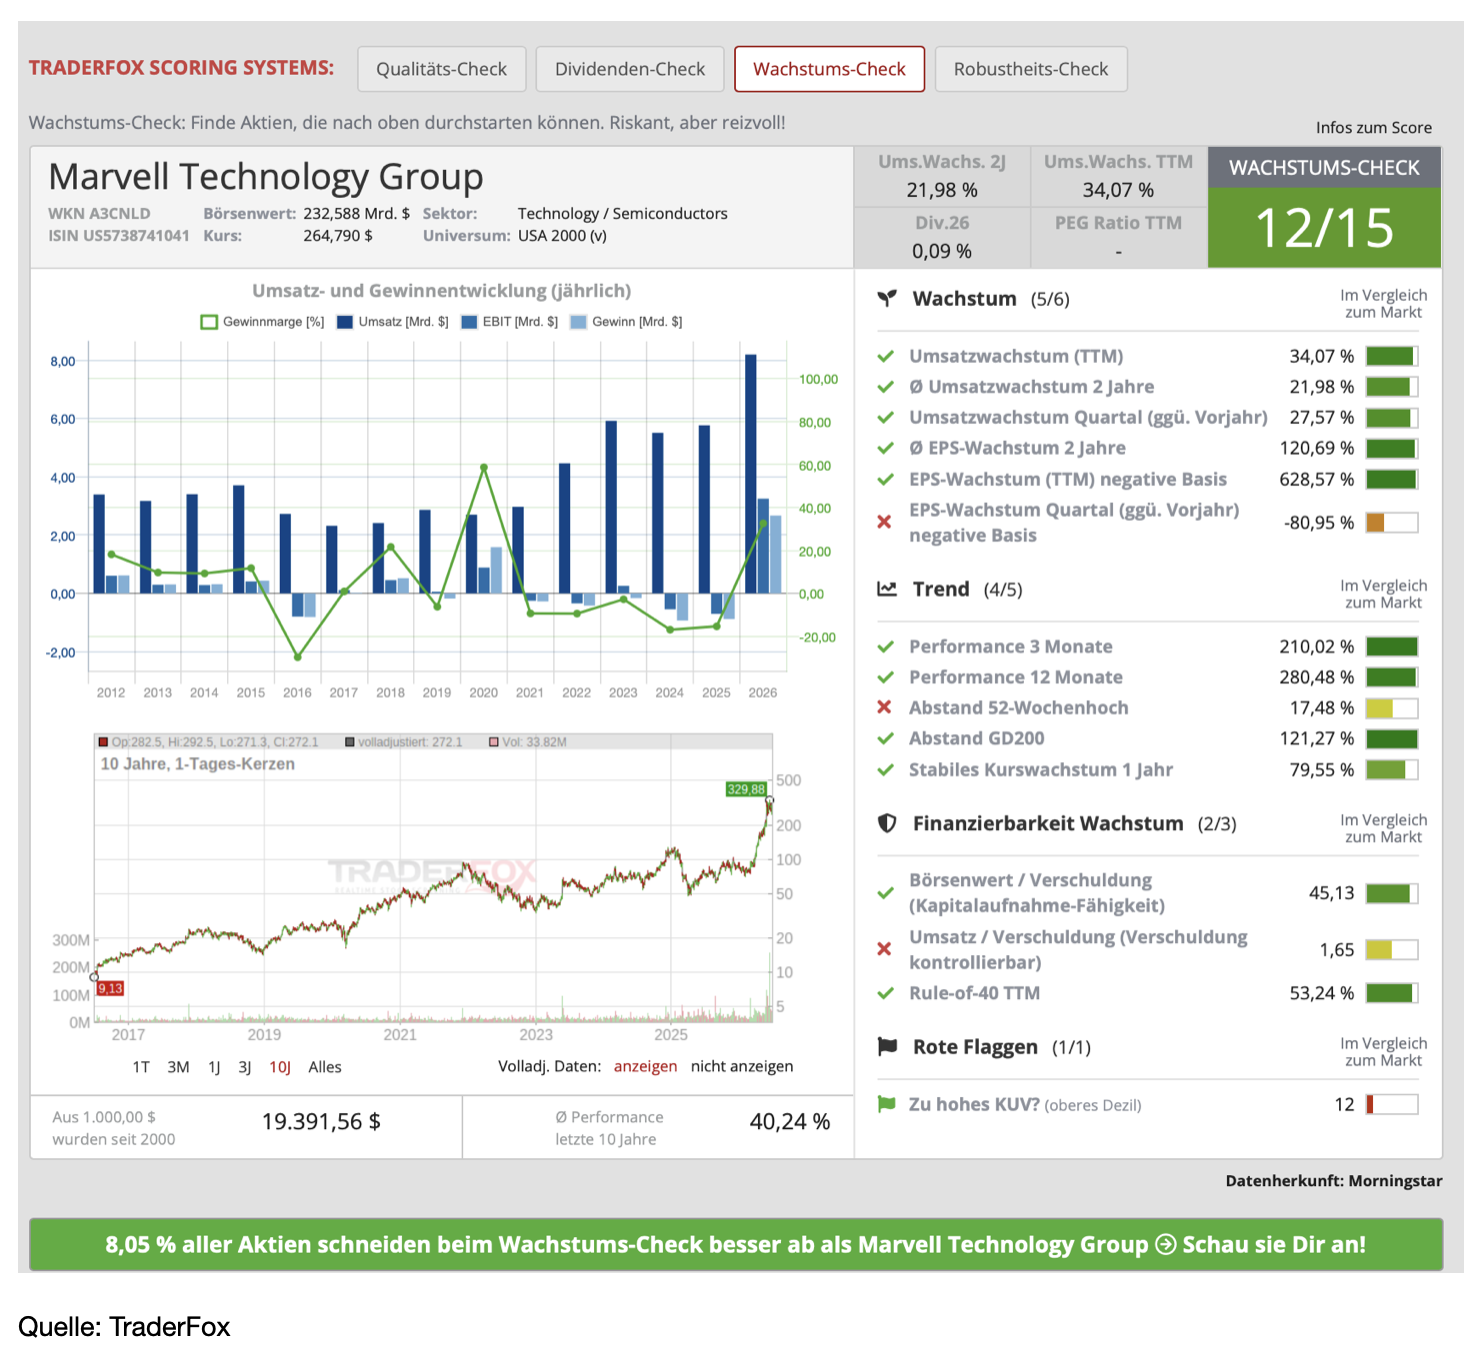Toggle Gewinnmarge [%] legend entry
The height and width of the screenshot is (1358, 1472).
263,322
